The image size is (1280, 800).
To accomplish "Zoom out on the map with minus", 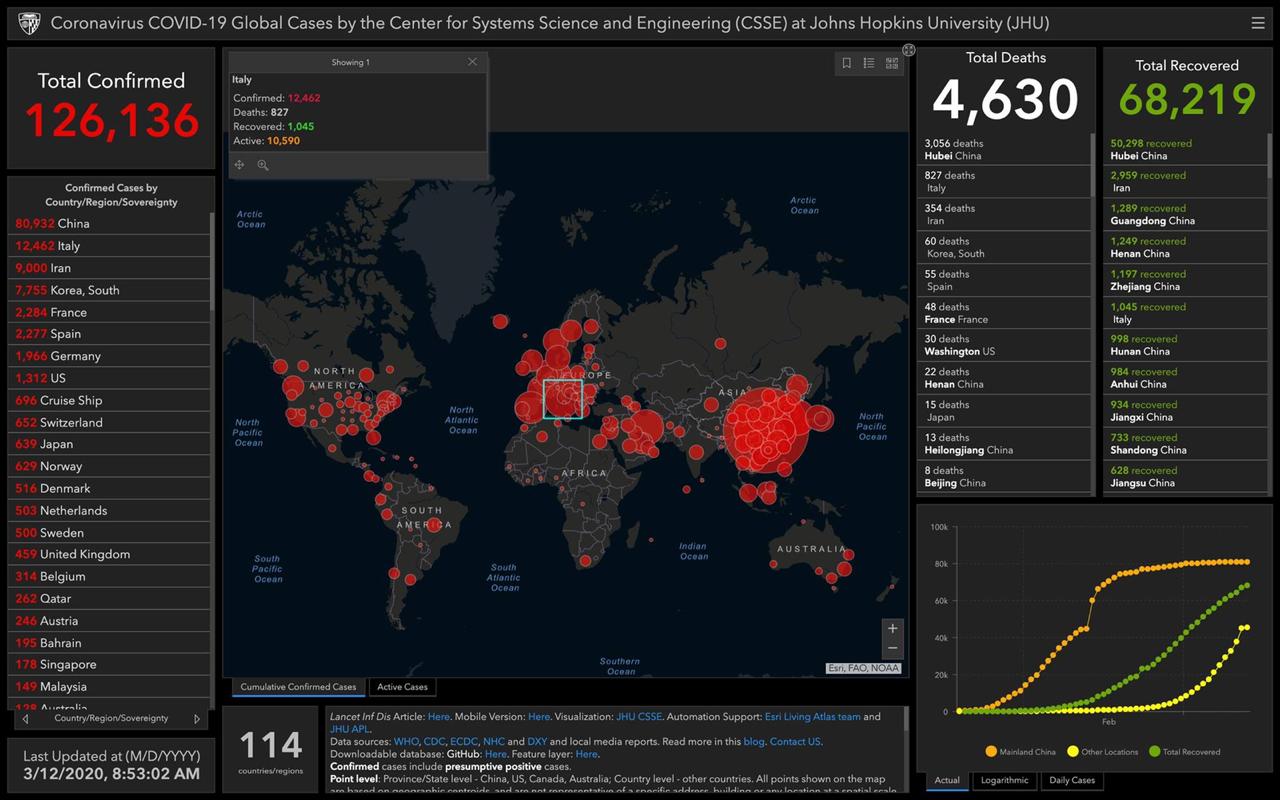I will 892,648.
